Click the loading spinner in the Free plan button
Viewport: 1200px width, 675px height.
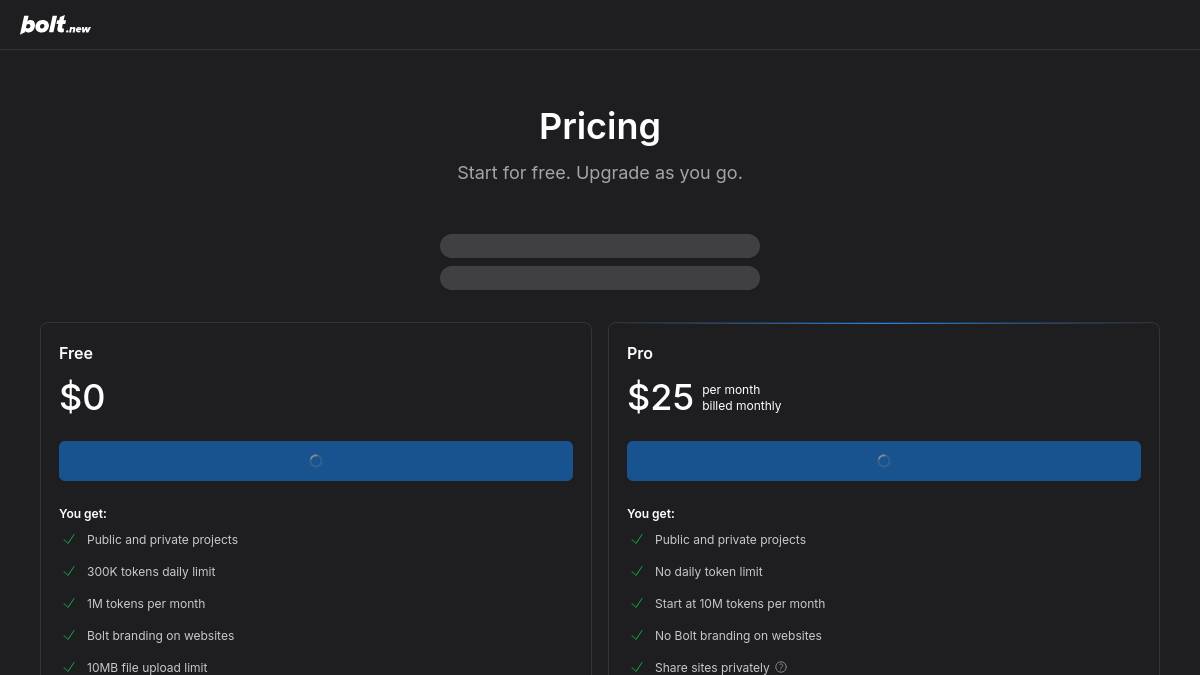tap(316, 461)
